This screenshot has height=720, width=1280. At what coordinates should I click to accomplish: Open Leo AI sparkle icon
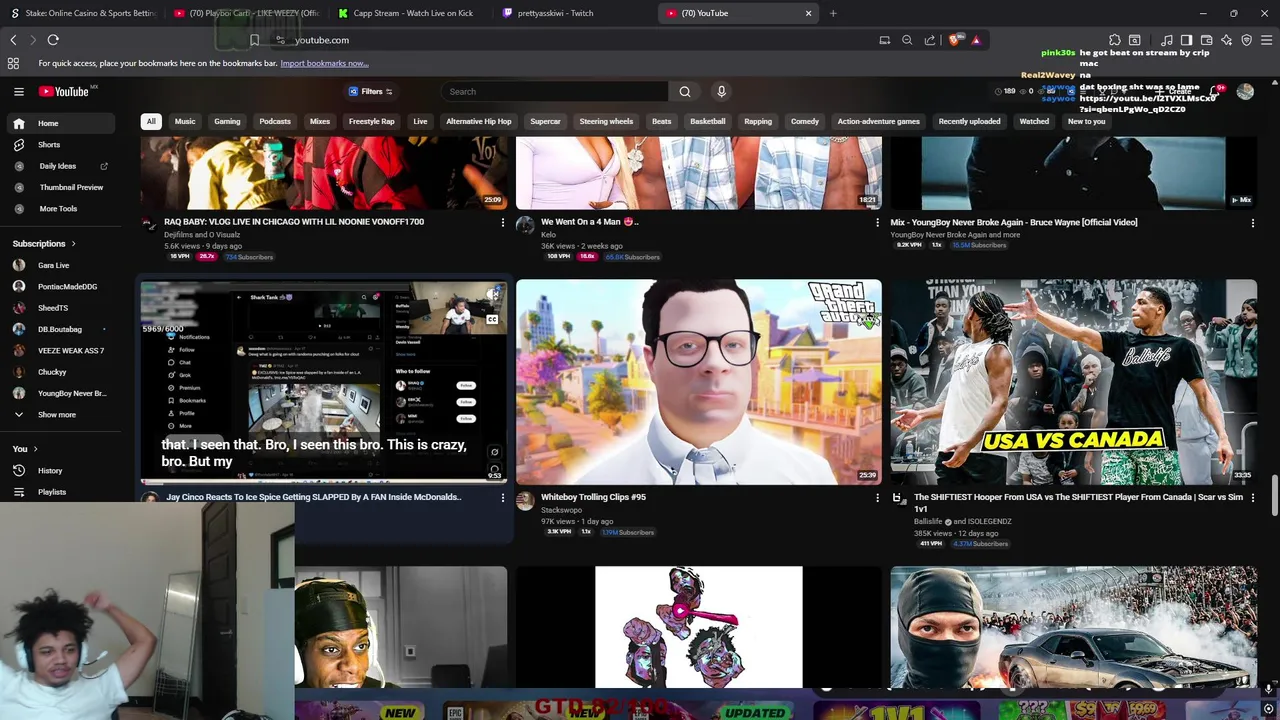[1226, 40]
